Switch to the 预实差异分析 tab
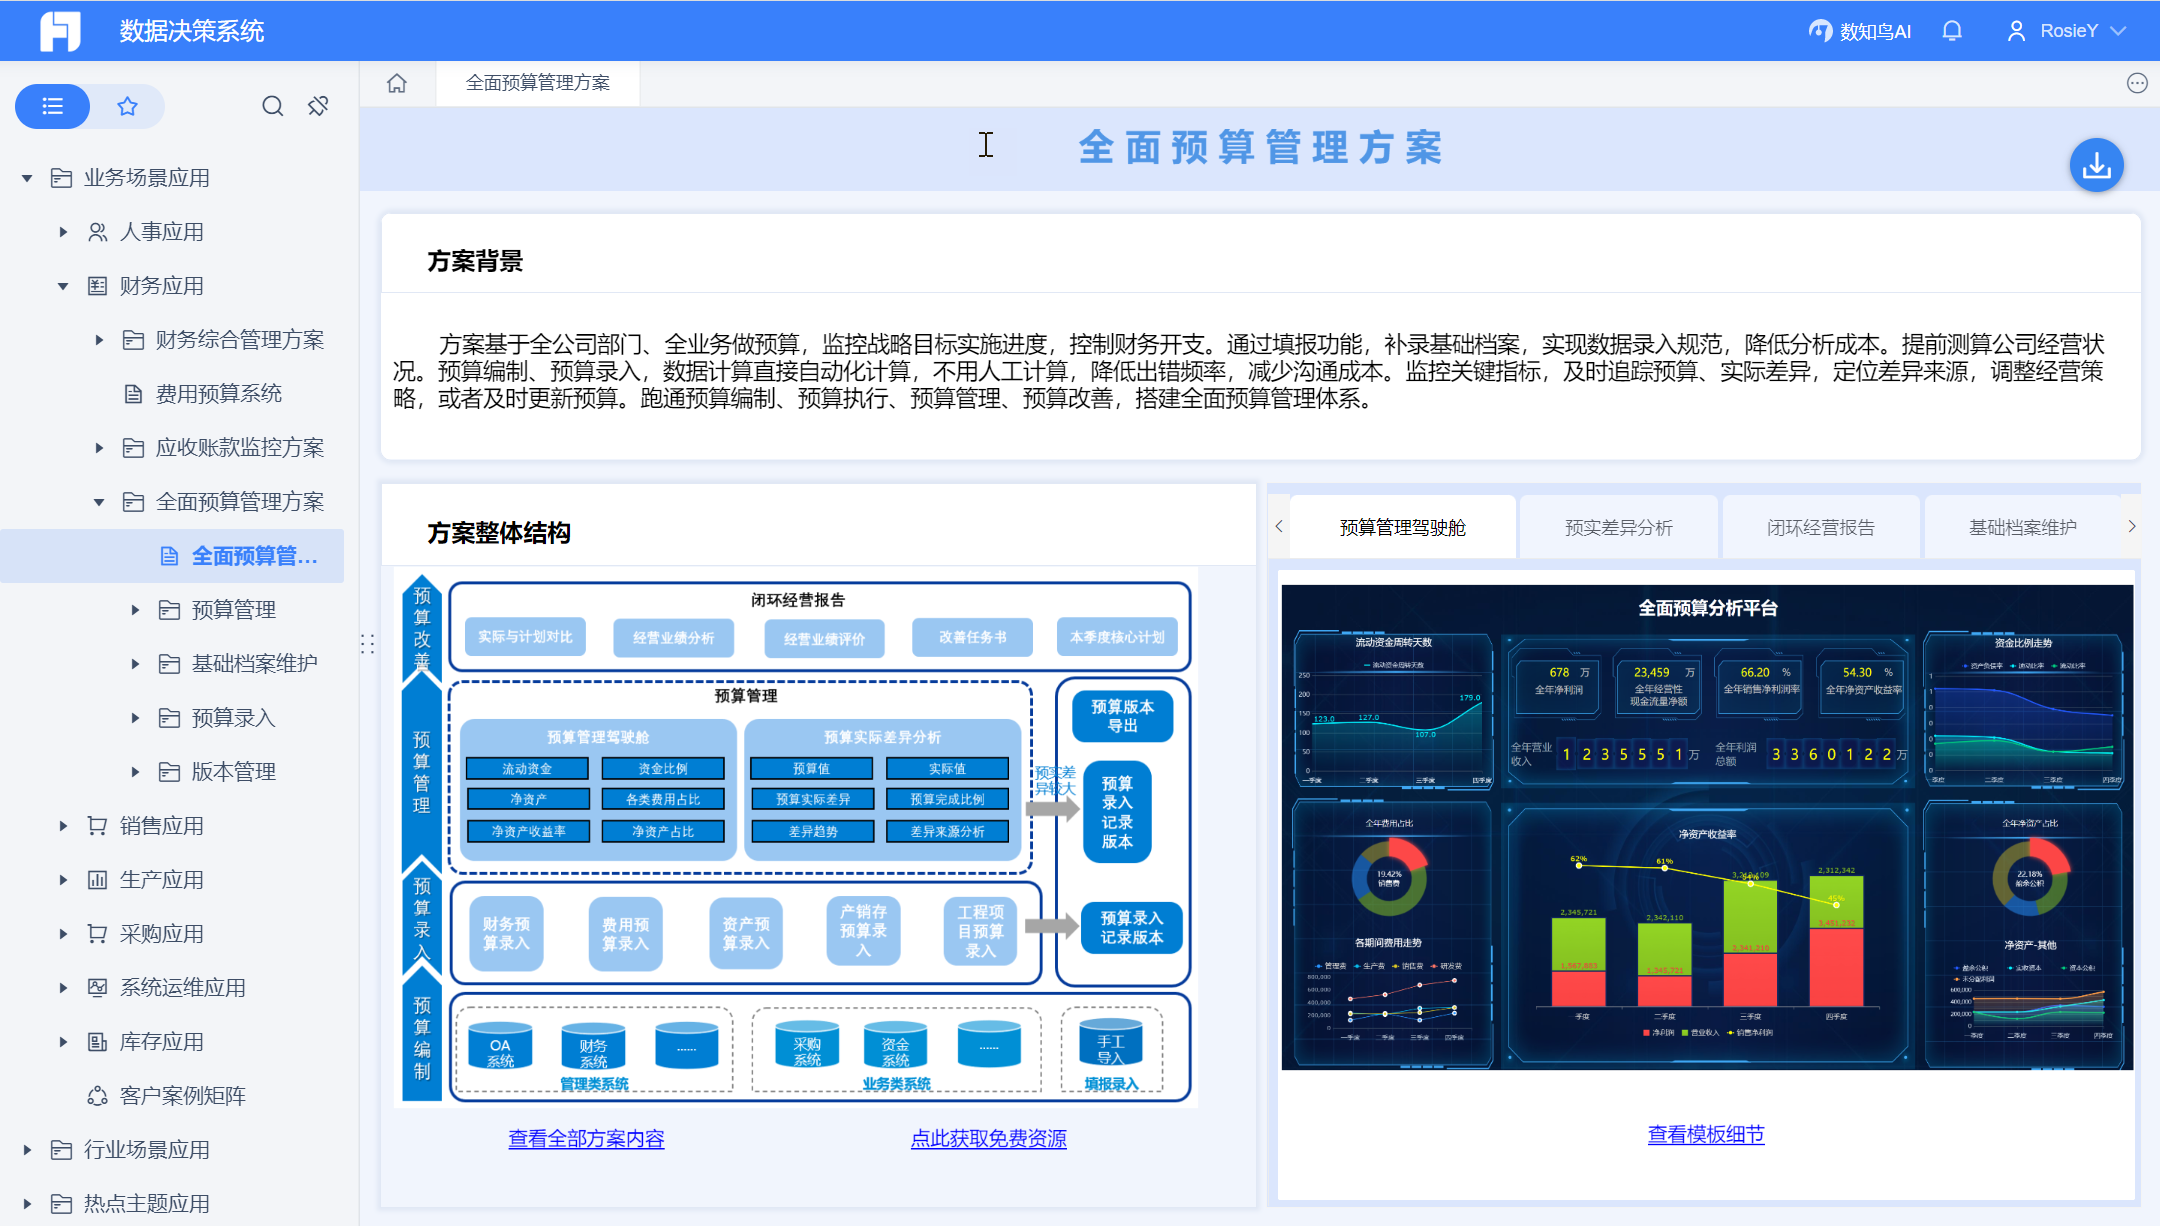 click(x=1618, y=527)
